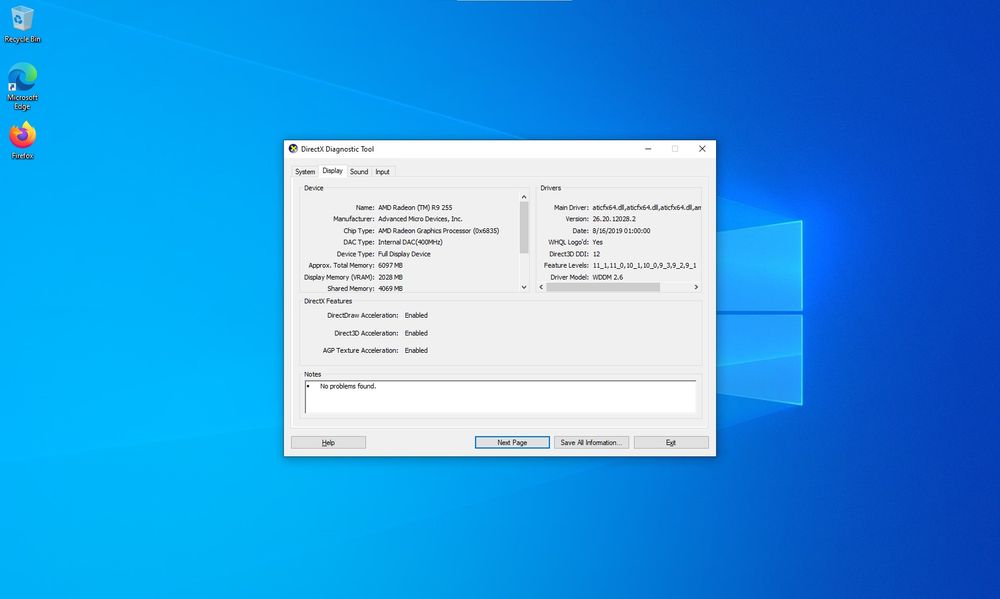This screenshot has width=1000, height=599.
Task: Open the Recycle Bin desktop icon
Action: click(22, 24)
